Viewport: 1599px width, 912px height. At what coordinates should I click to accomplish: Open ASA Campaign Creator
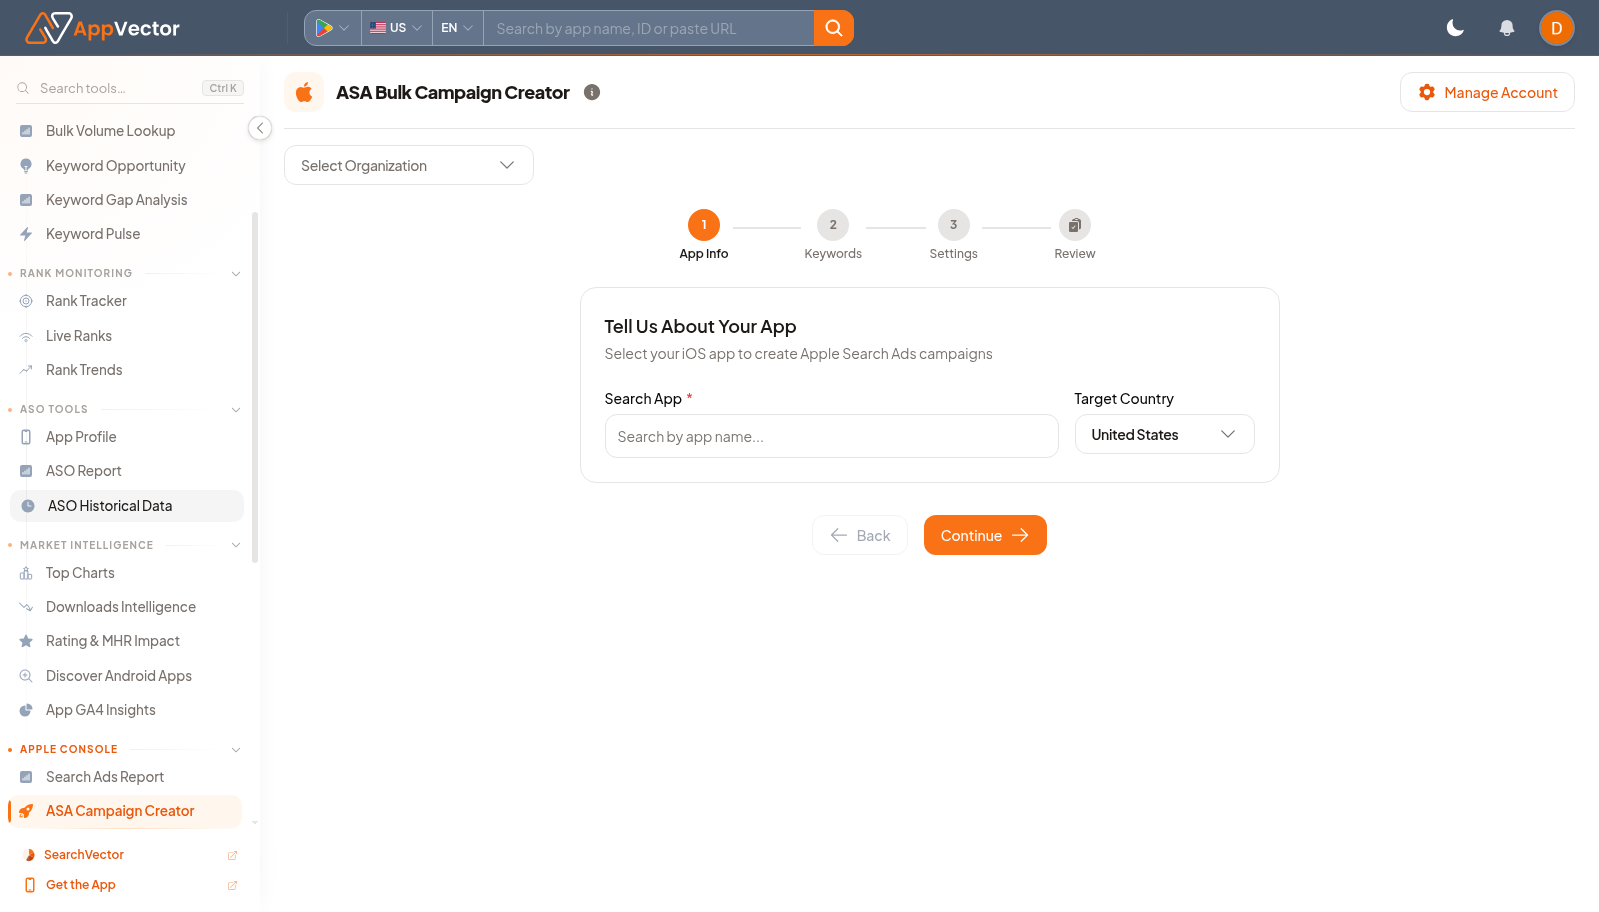point(125,811)
